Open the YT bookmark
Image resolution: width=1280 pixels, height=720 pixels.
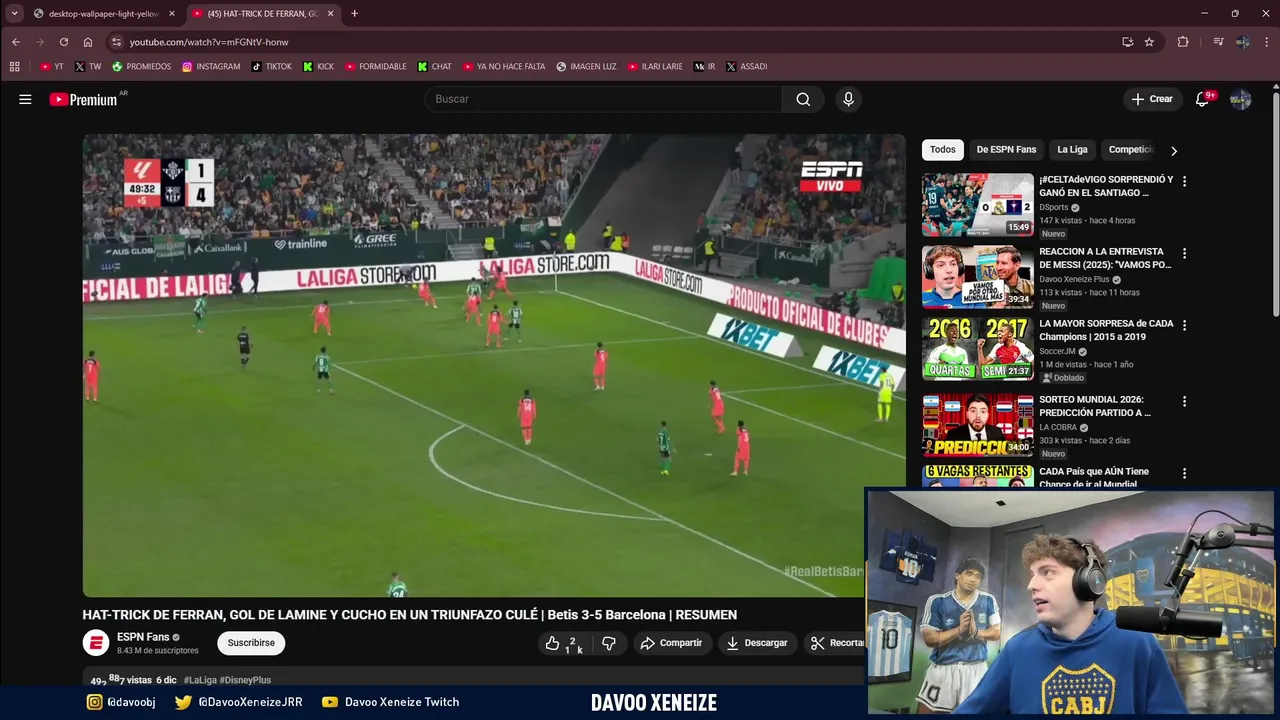pyautogui.click(x=52, y=67)
